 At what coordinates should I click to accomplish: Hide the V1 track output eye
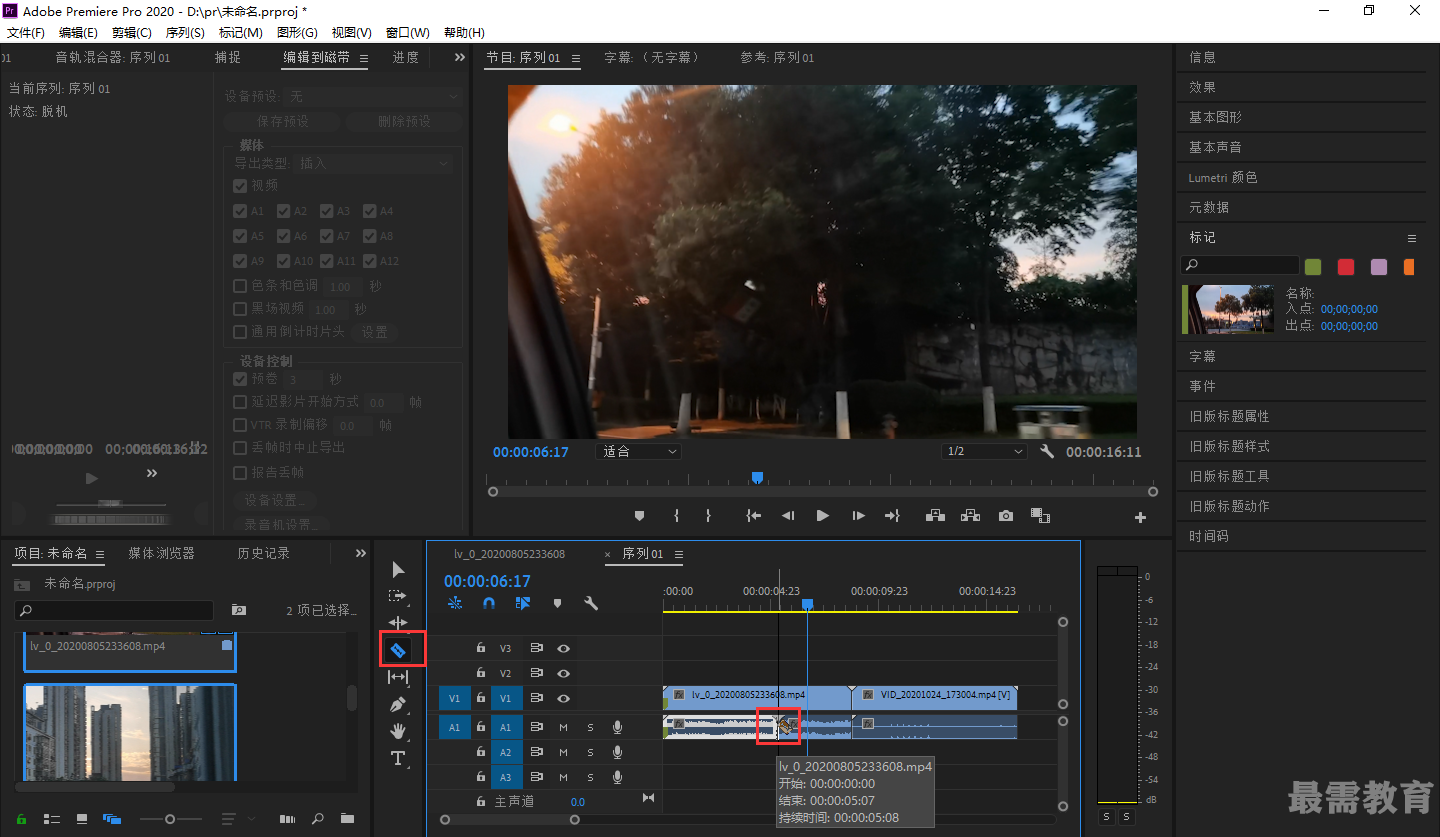point(563,698)
